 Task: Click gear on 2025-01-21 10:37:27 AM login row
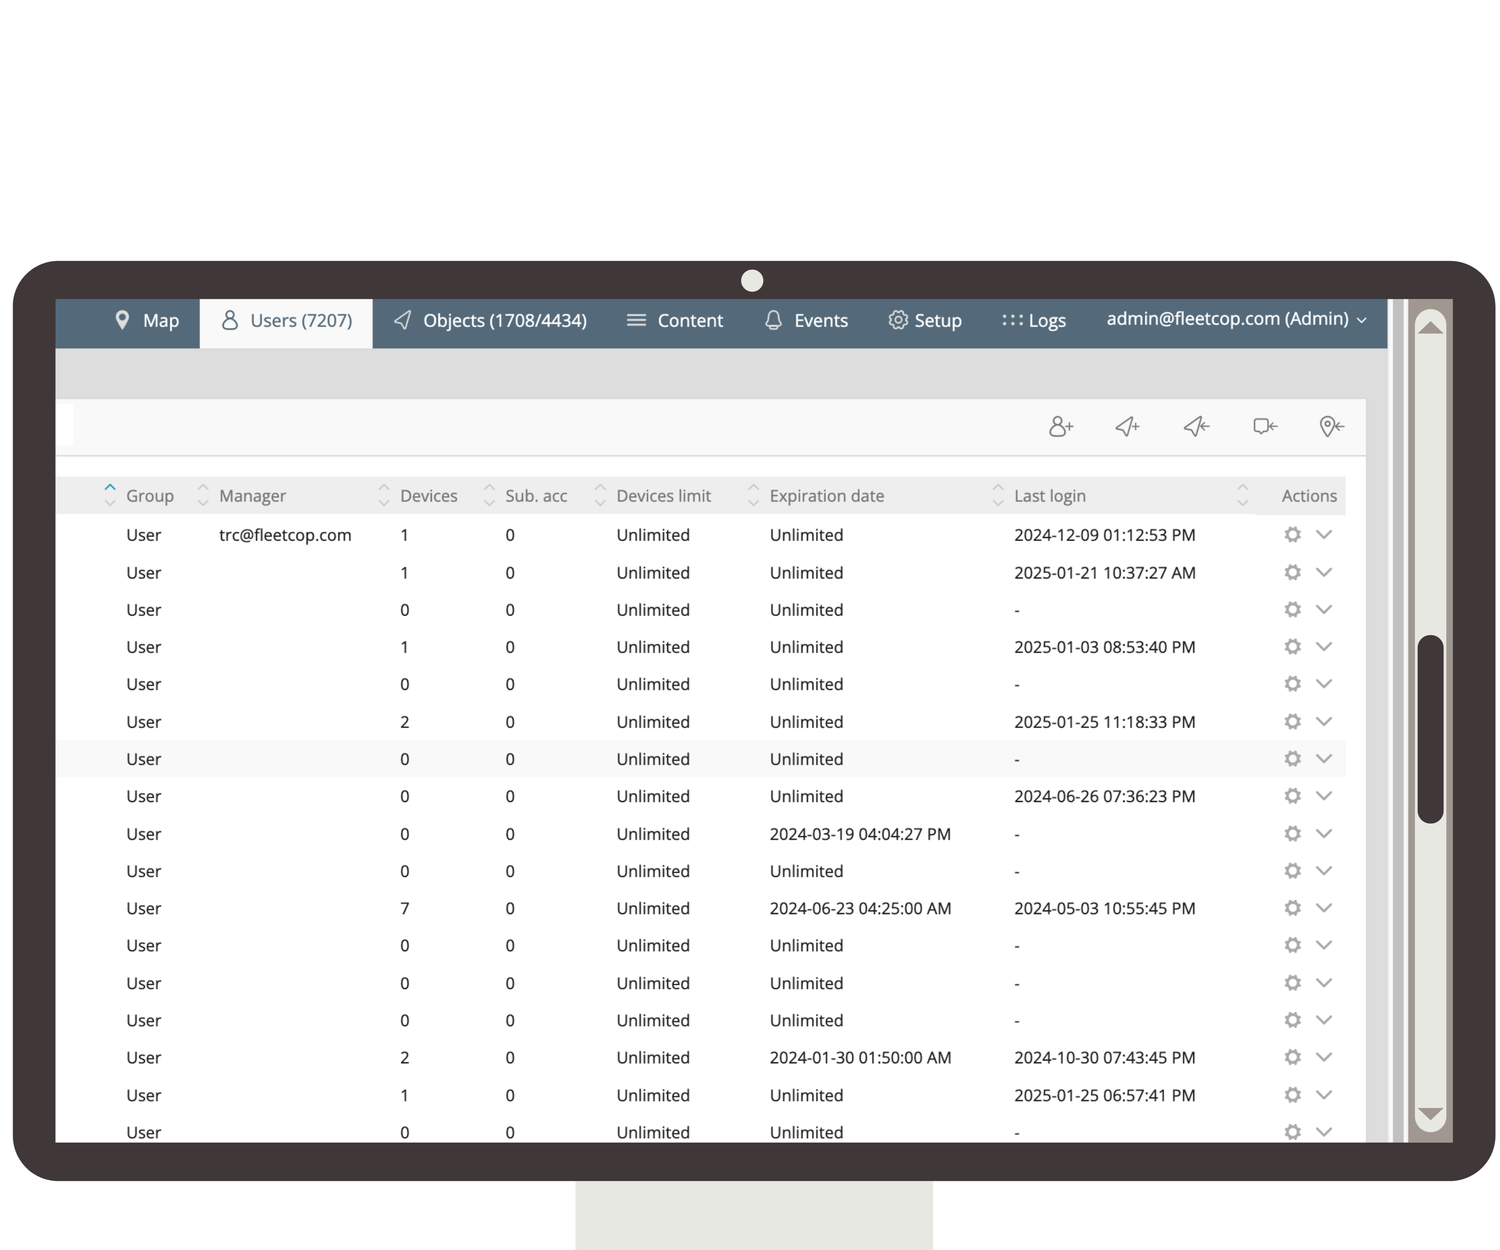(1292, 573)
